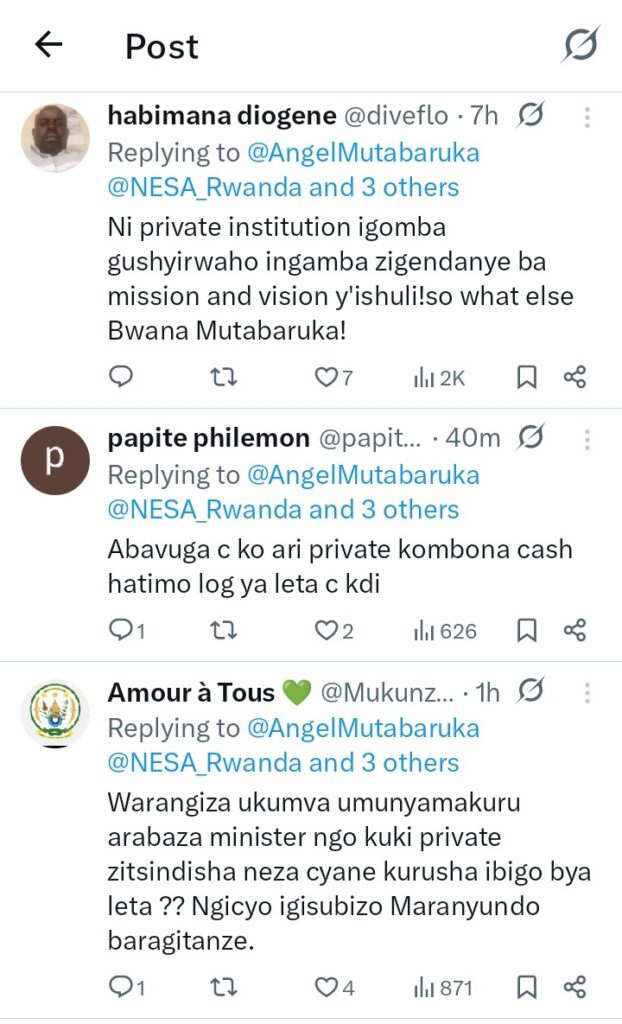Bookmark habimana diogene's post
Viewport: 622px width, 1024px height.
pyautogui.click(x=526, y=377)
